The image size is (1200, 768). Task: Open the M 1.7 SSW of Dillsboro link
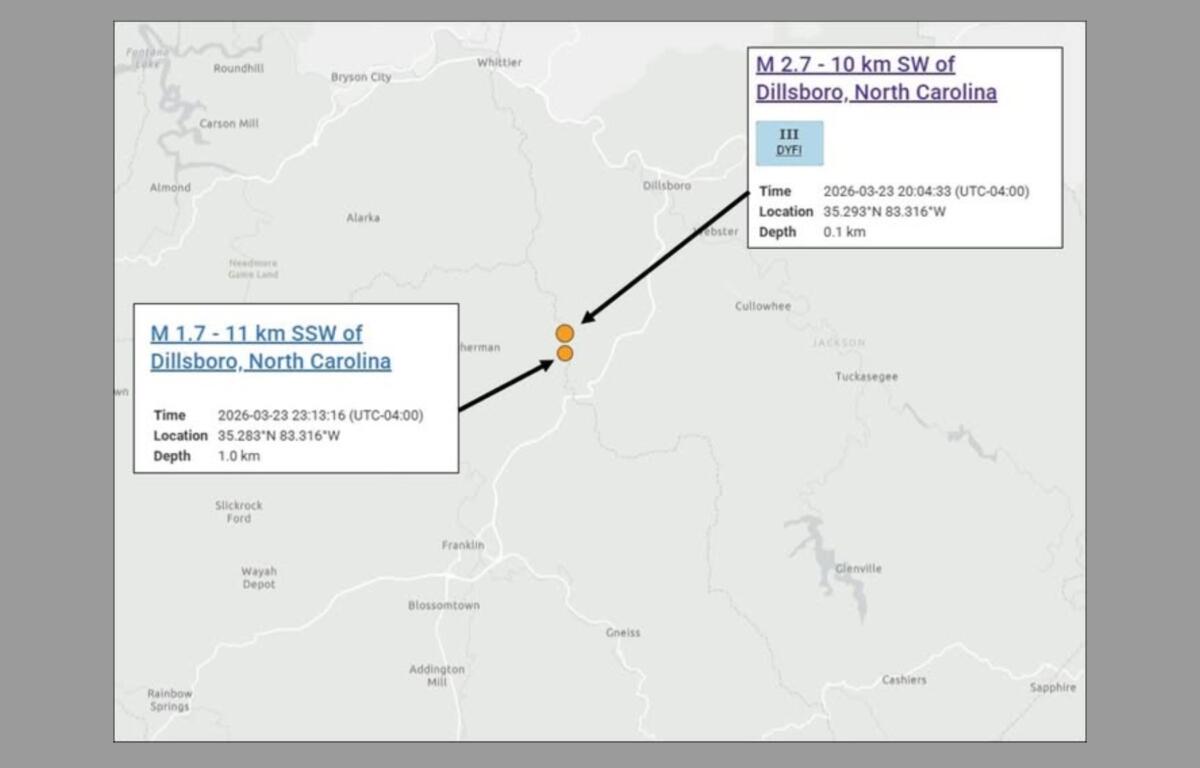point(270,347)
